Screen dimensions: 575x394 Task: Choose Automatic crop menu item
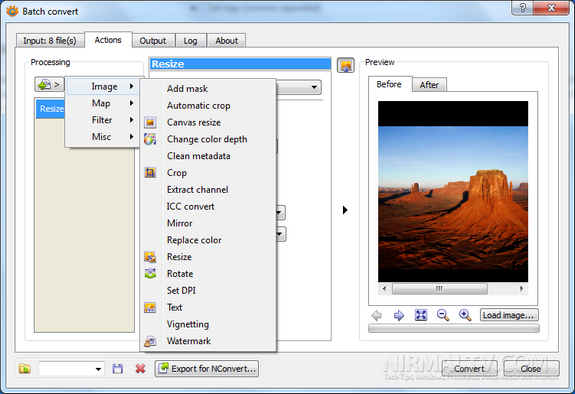pos(208,106)
